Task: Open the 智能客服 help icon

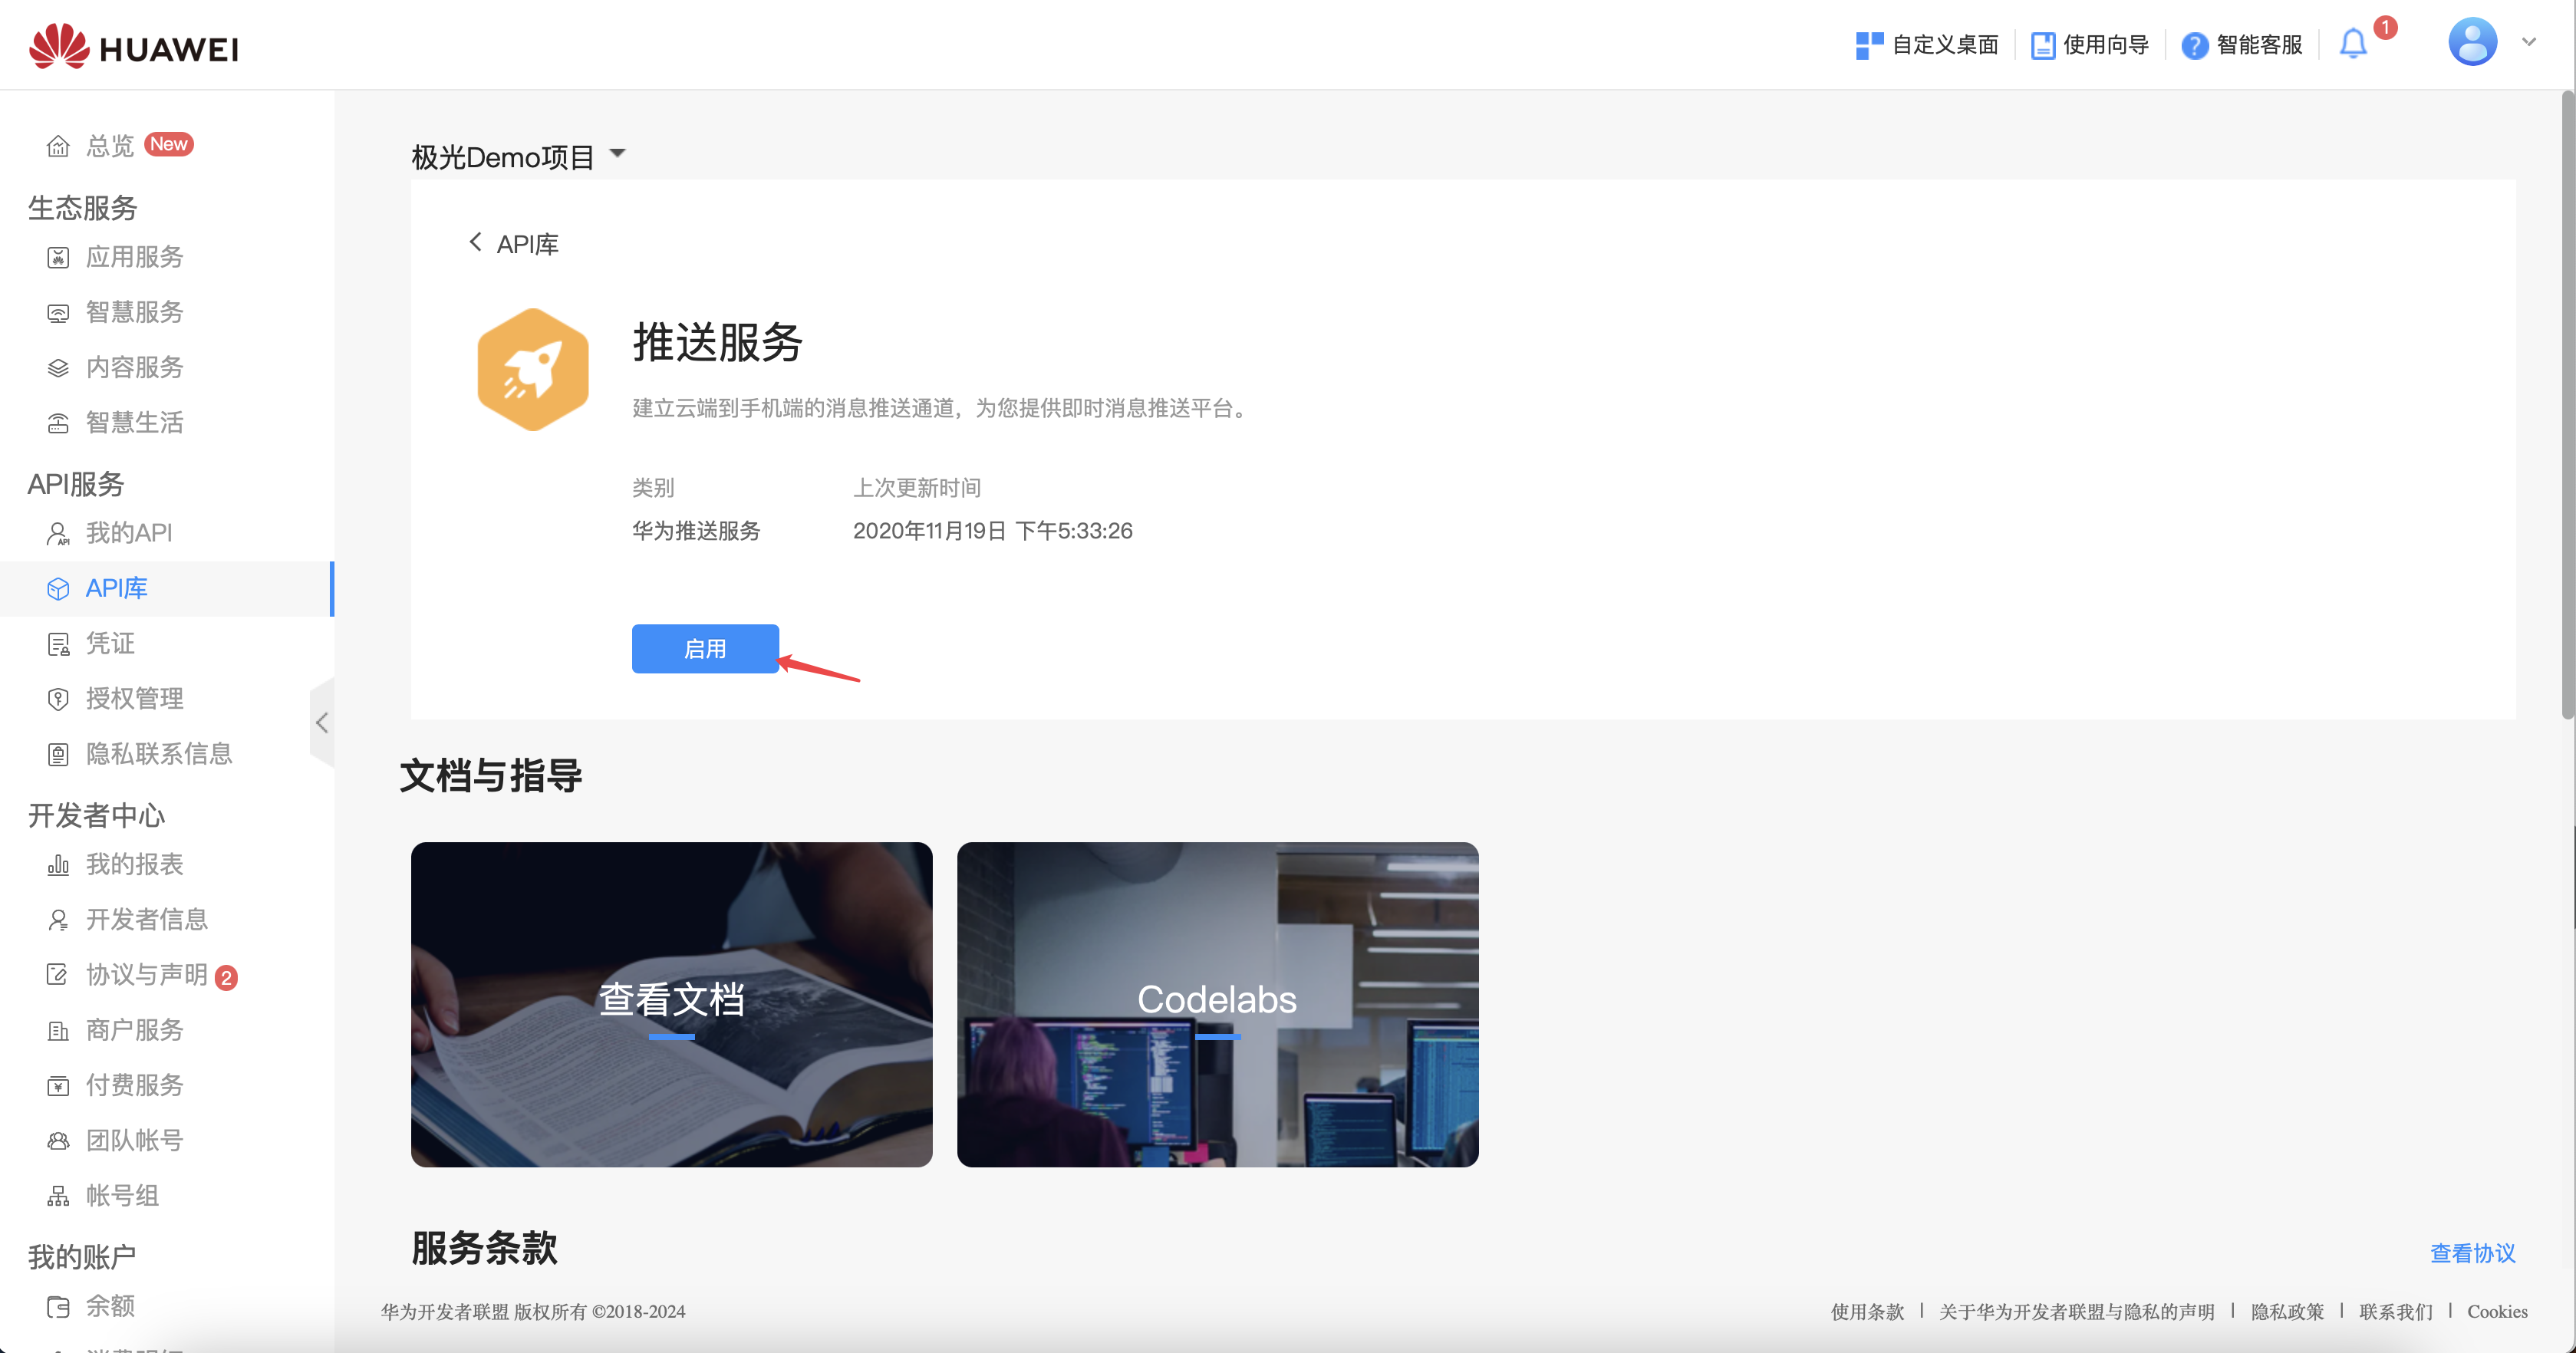Action: click(x=2194, y=45)
